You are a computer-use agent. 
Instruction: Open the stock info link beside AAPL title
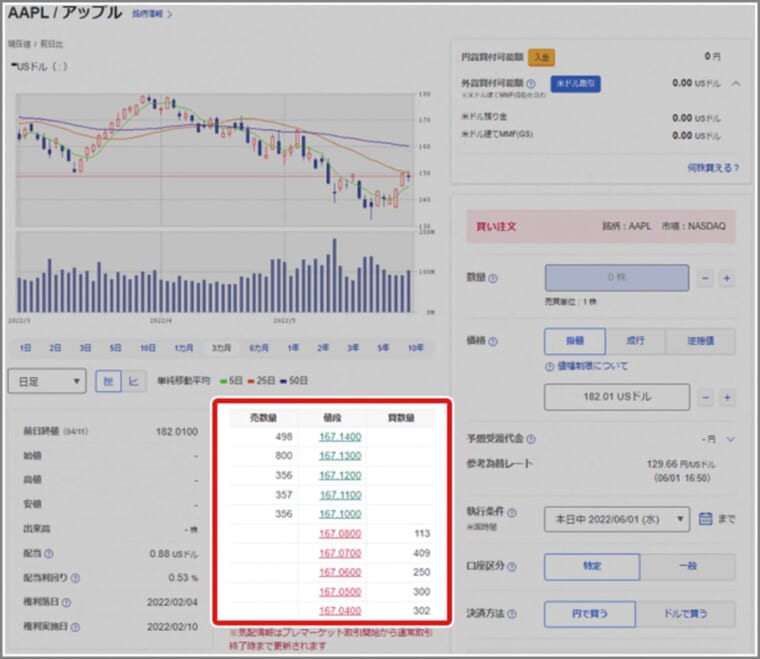152,14
